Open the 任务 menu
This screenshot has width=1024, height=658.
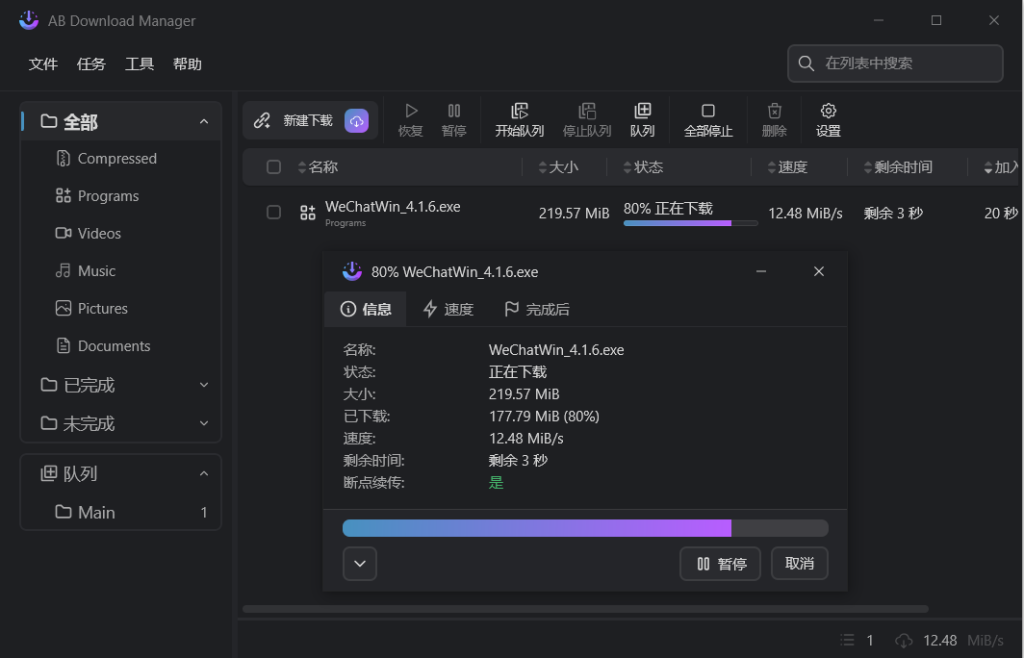click(x=91, y=64)
